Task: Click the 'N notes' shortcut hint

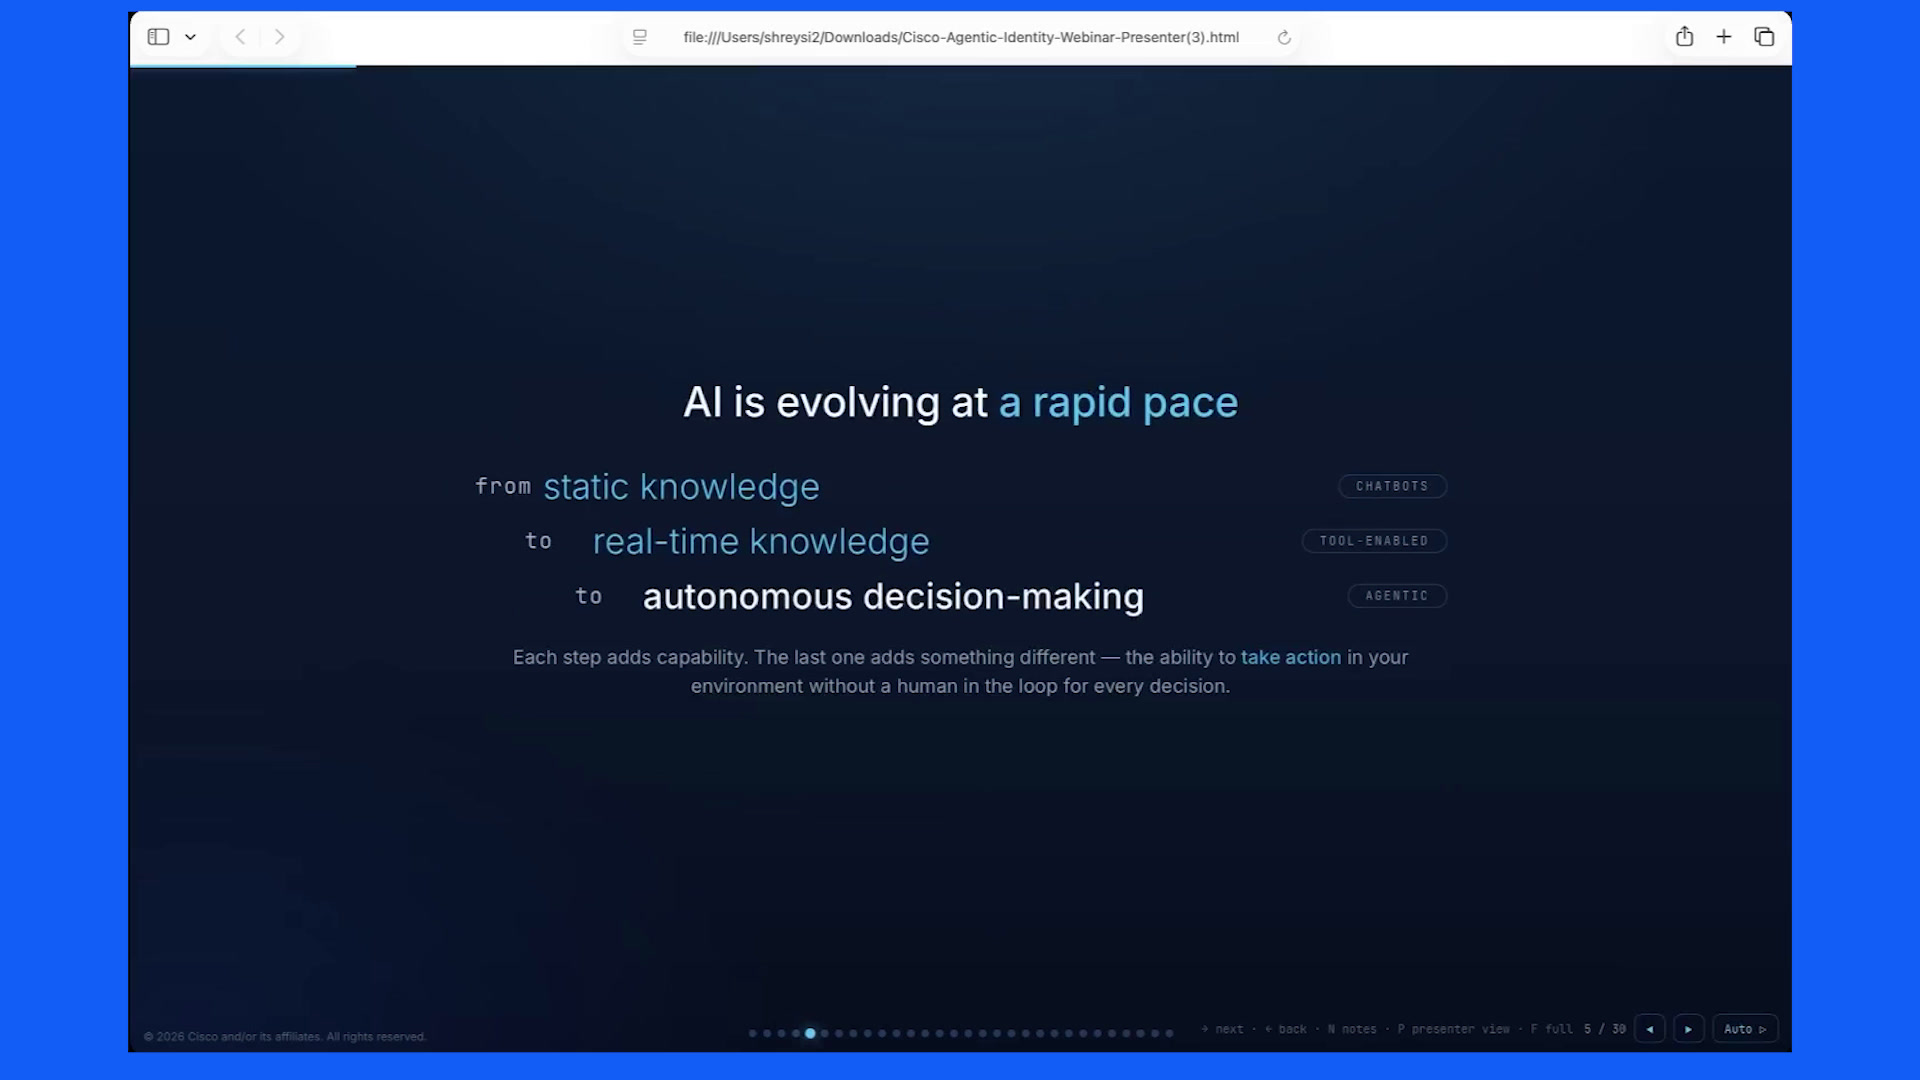Action: click(1352, 1029)
